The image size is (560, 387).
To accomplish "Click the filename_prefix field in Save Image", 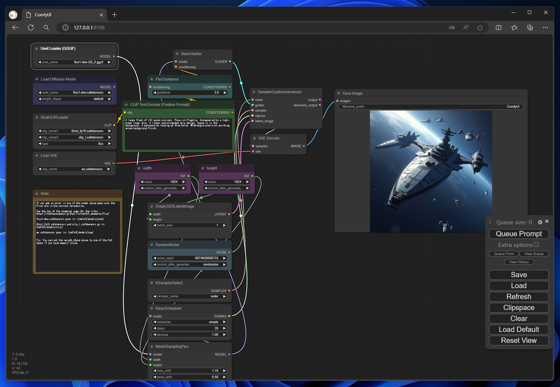I will tap(431, 106).
